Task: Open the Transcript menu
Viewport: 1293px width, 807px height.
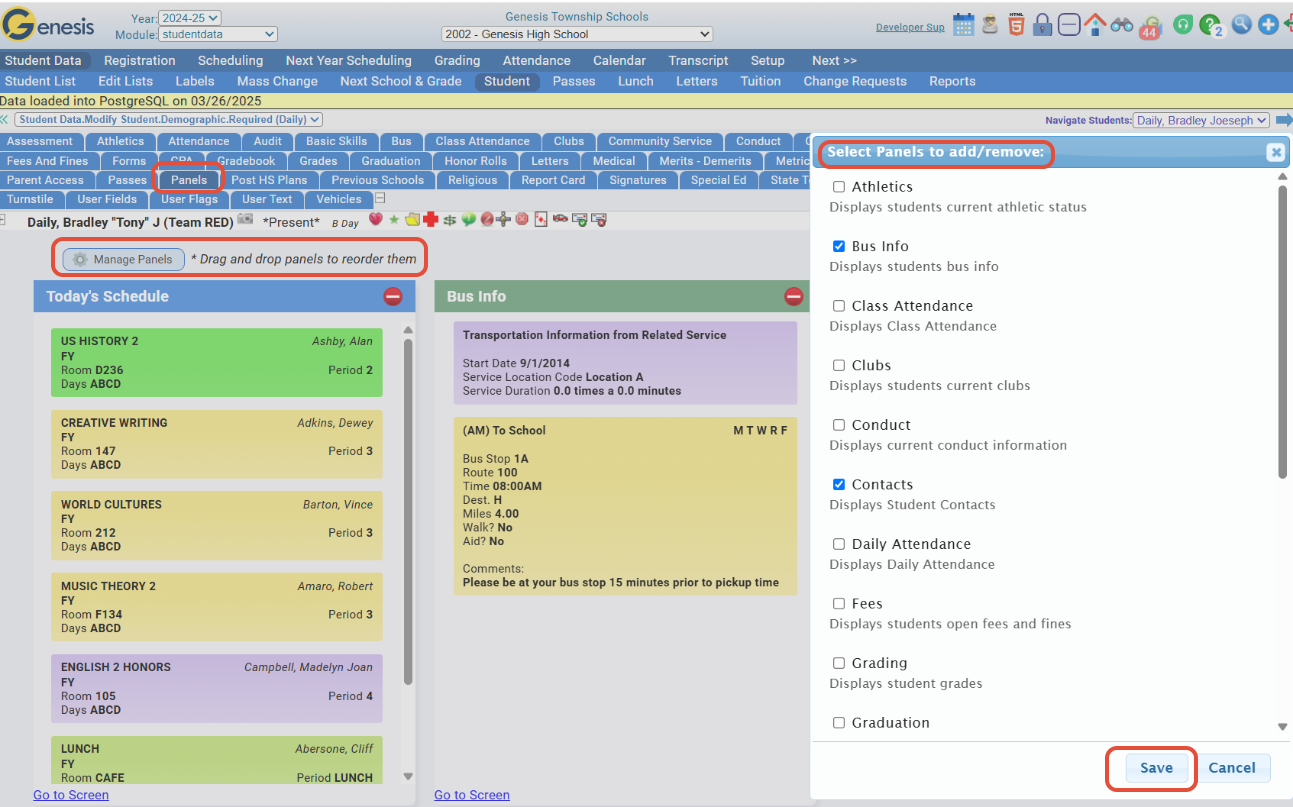Action: click(x=698, y=60)
